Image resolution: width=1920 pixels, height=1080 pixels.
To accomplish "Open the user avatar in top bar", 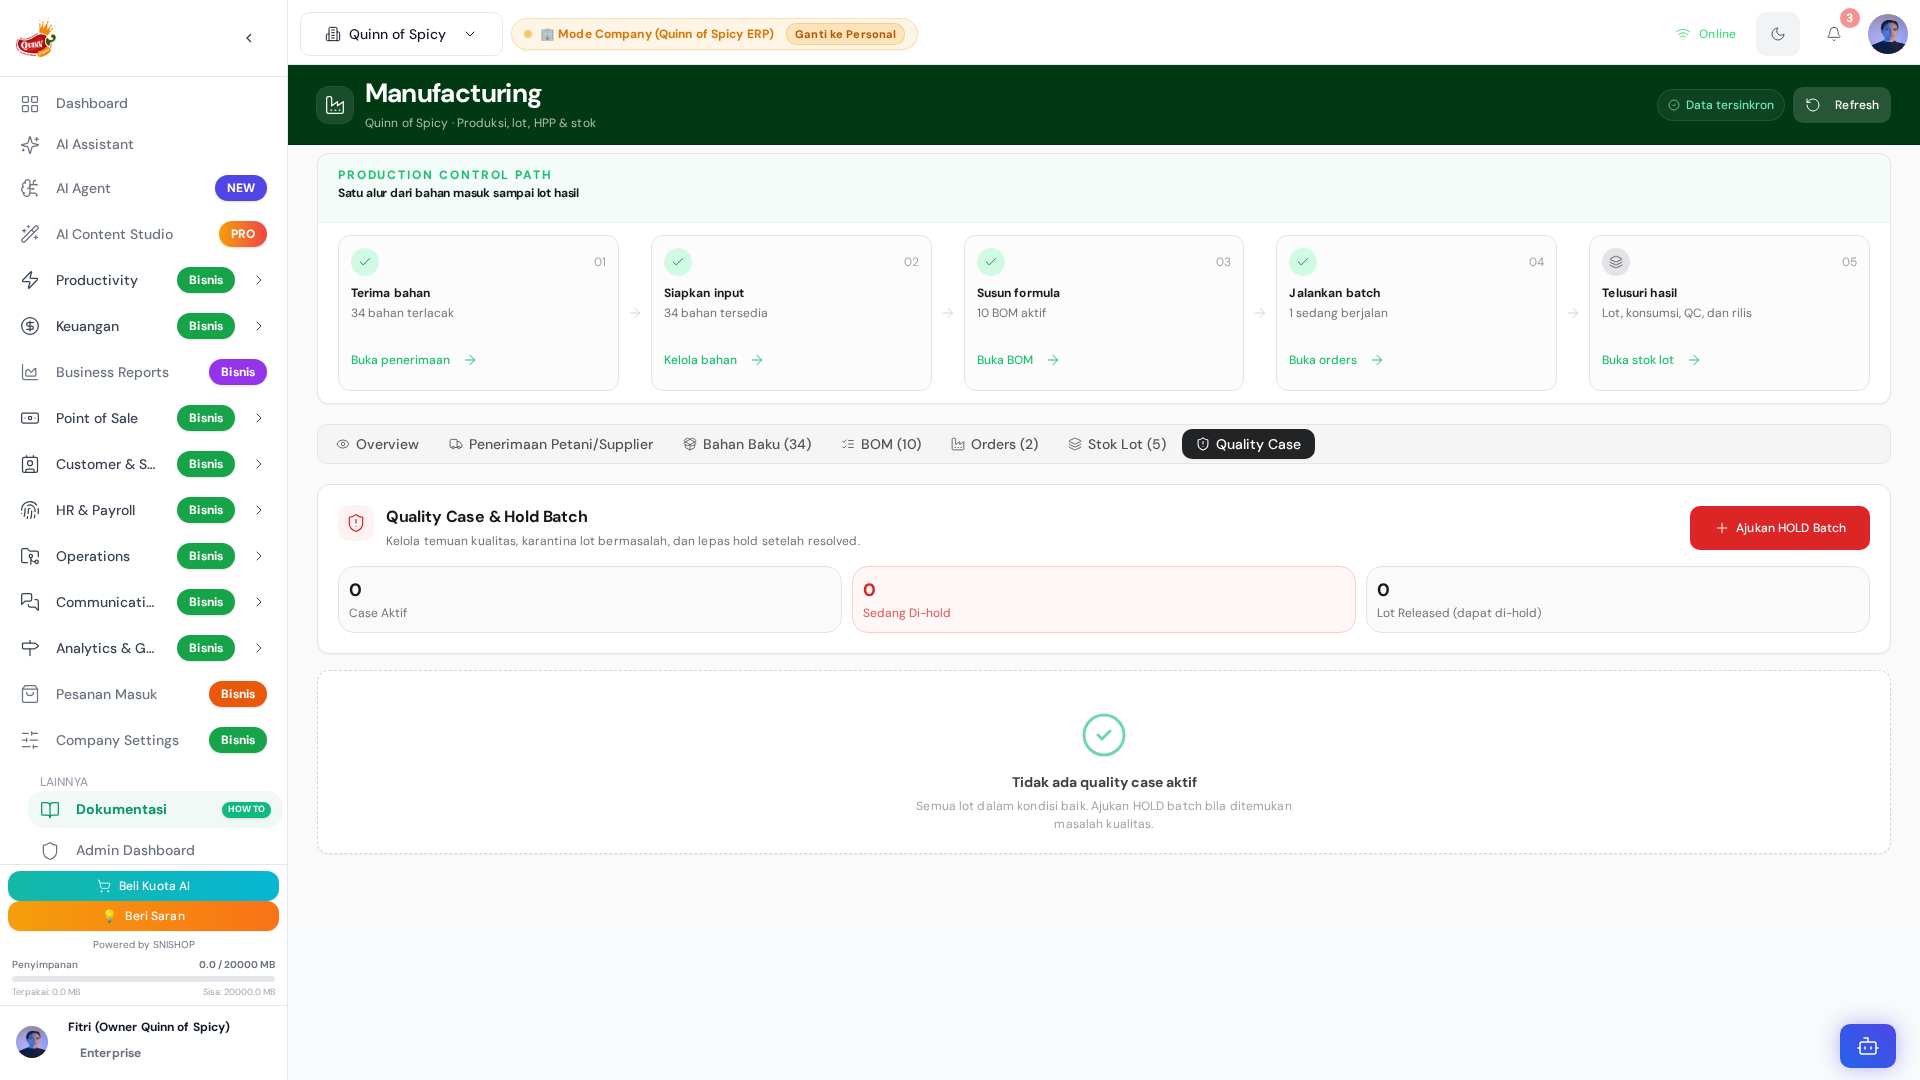I will tap(1888, 34).
